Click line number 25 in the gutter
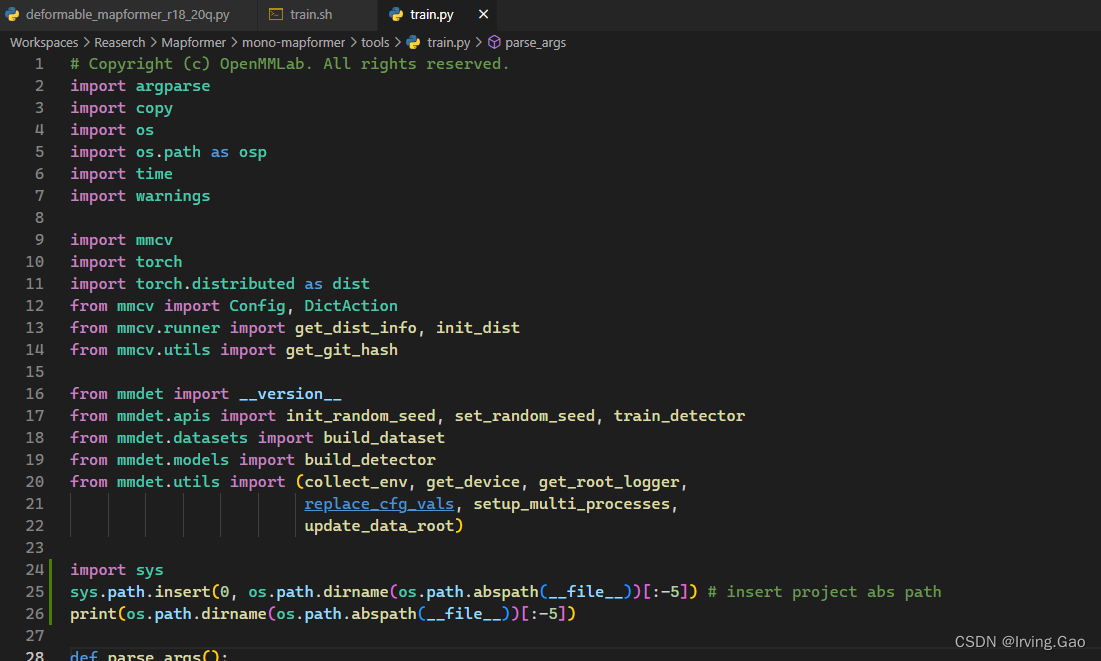This screenshot has height=661, width=1101. coord(34,591)
